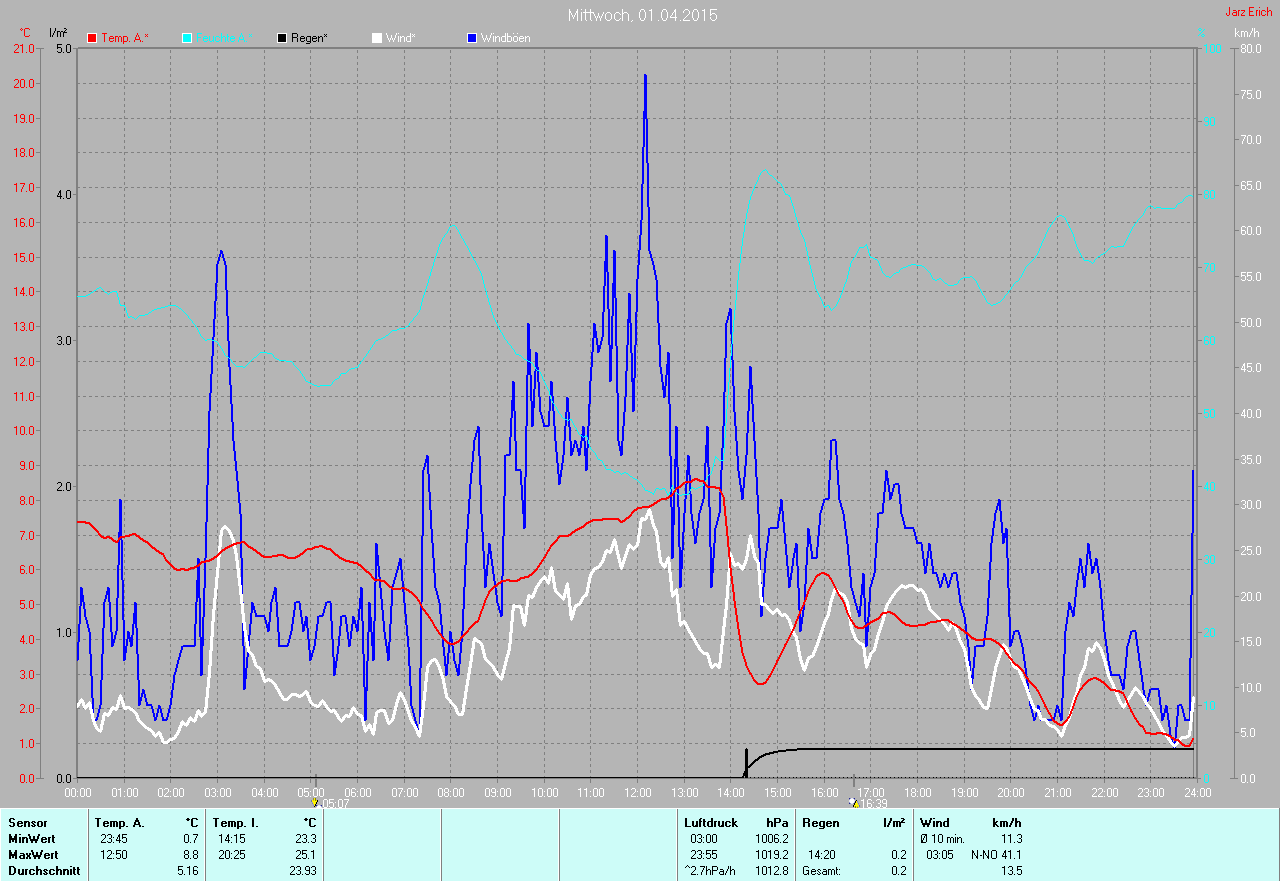Click the sunset marker at 16:39
Image resolution: width=1280 pixels, height=881 pixels.
coord(853,802)
